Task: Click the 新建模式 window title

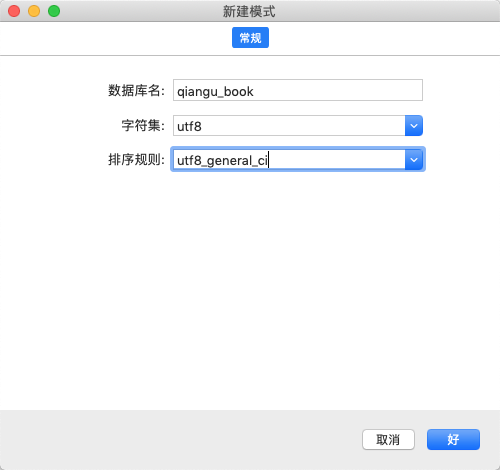Action: point(249,11)
